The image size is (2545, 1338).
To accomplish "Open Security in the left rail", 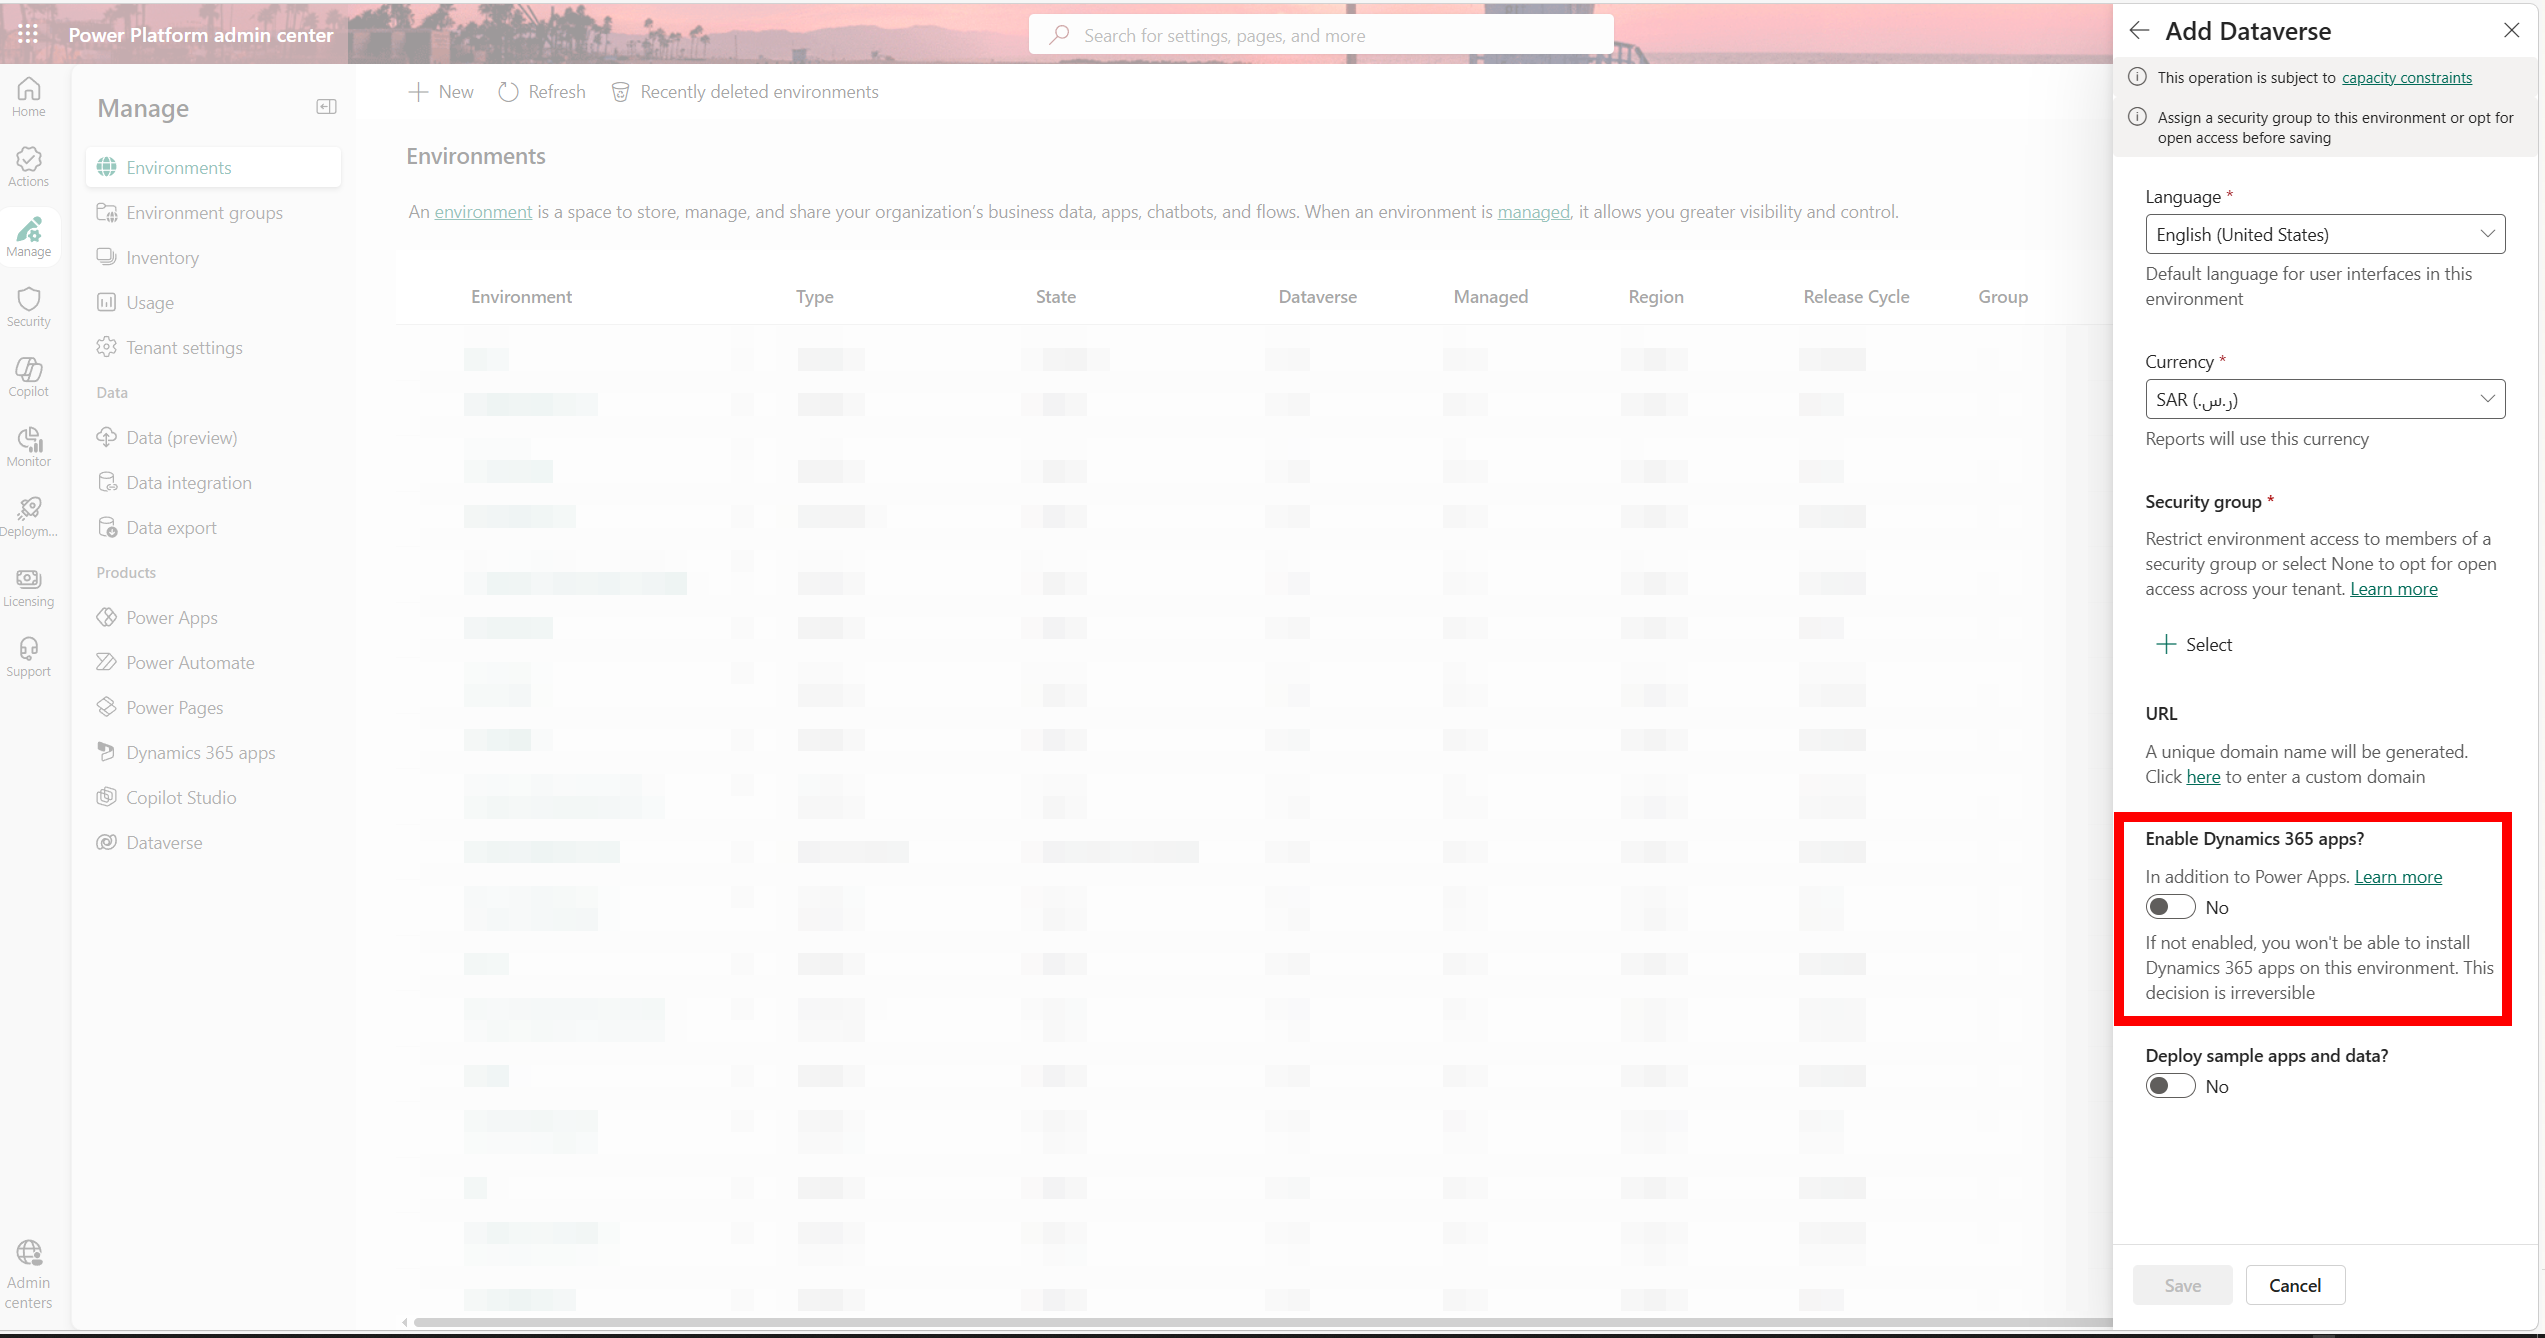I will (28, 307).
